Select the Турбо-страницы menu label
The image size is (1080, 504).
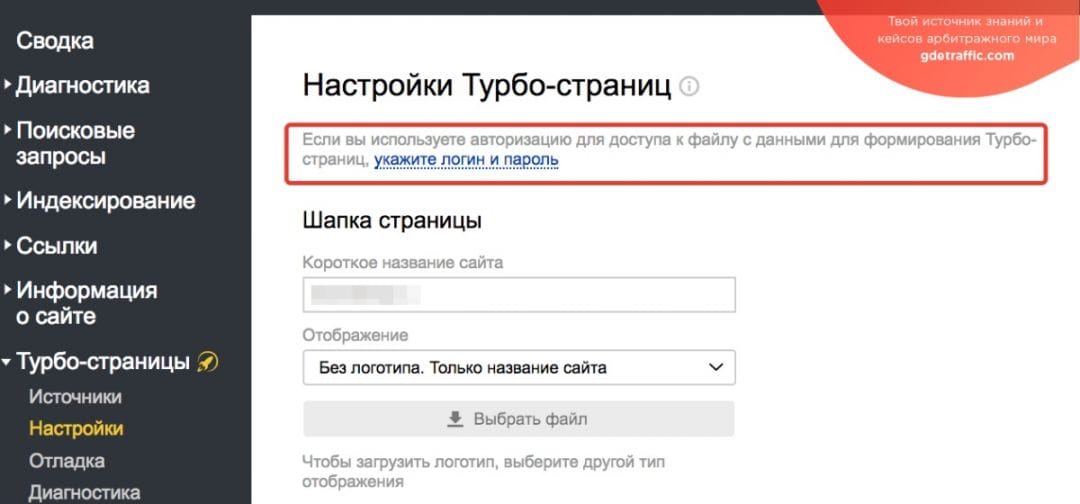click(103, 361)
